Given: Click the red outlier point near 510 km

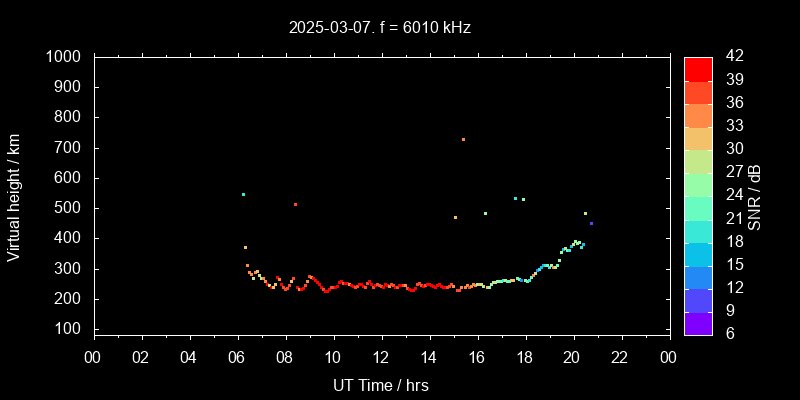Looking at the screenshot, I should point(295,204).
